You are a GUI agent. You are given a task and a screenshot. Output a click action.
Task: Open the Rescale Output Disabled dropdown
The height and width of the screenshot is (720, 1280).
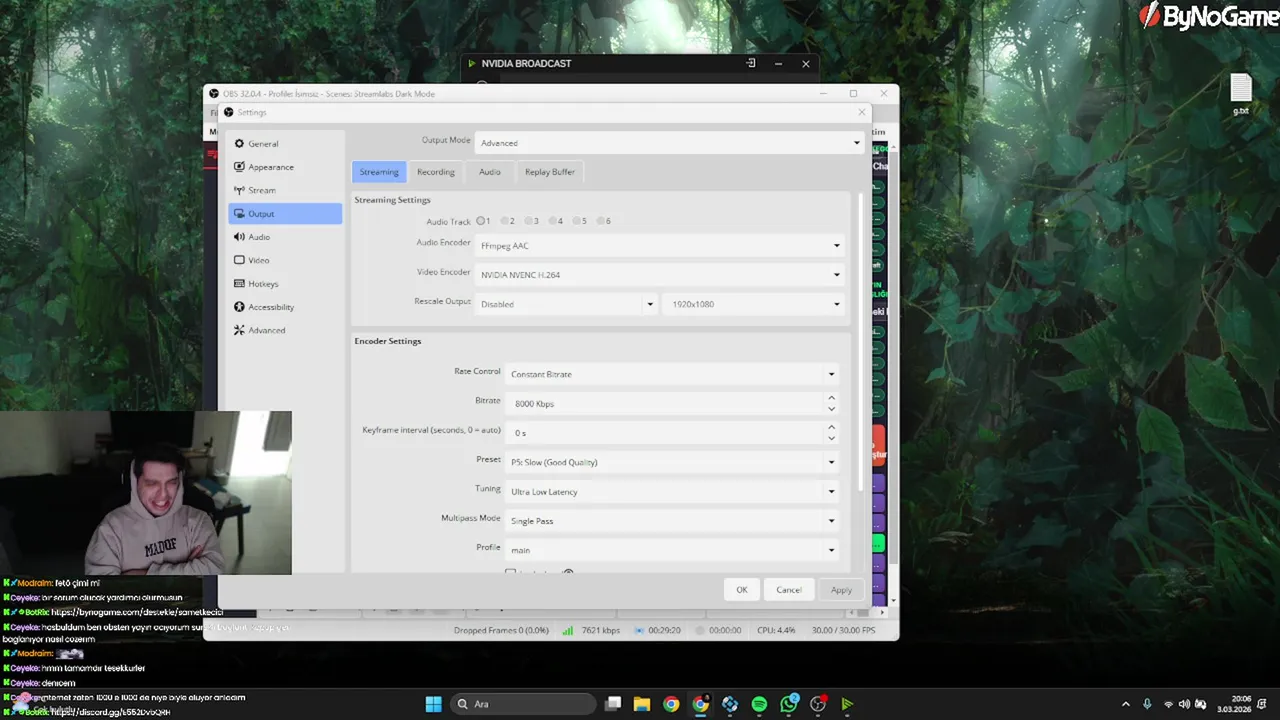pyautogui.click(x=566, y=304)
